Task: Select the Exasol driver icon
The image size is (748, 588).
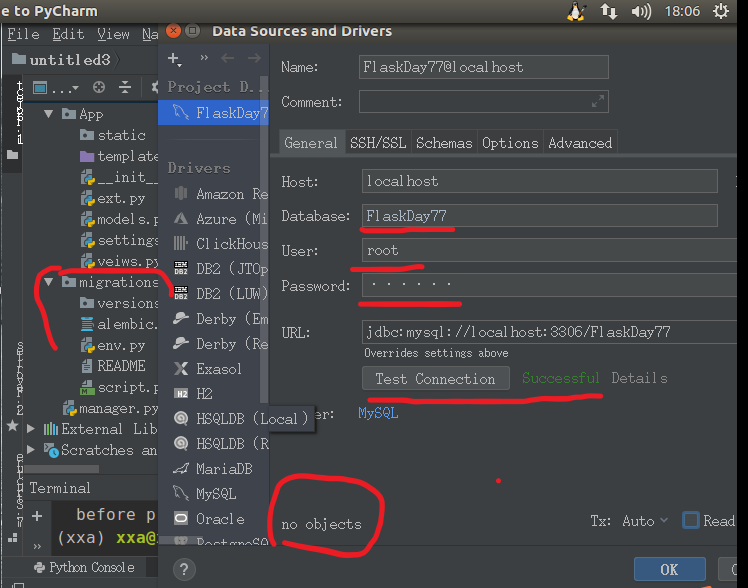Action: [181, 368]
